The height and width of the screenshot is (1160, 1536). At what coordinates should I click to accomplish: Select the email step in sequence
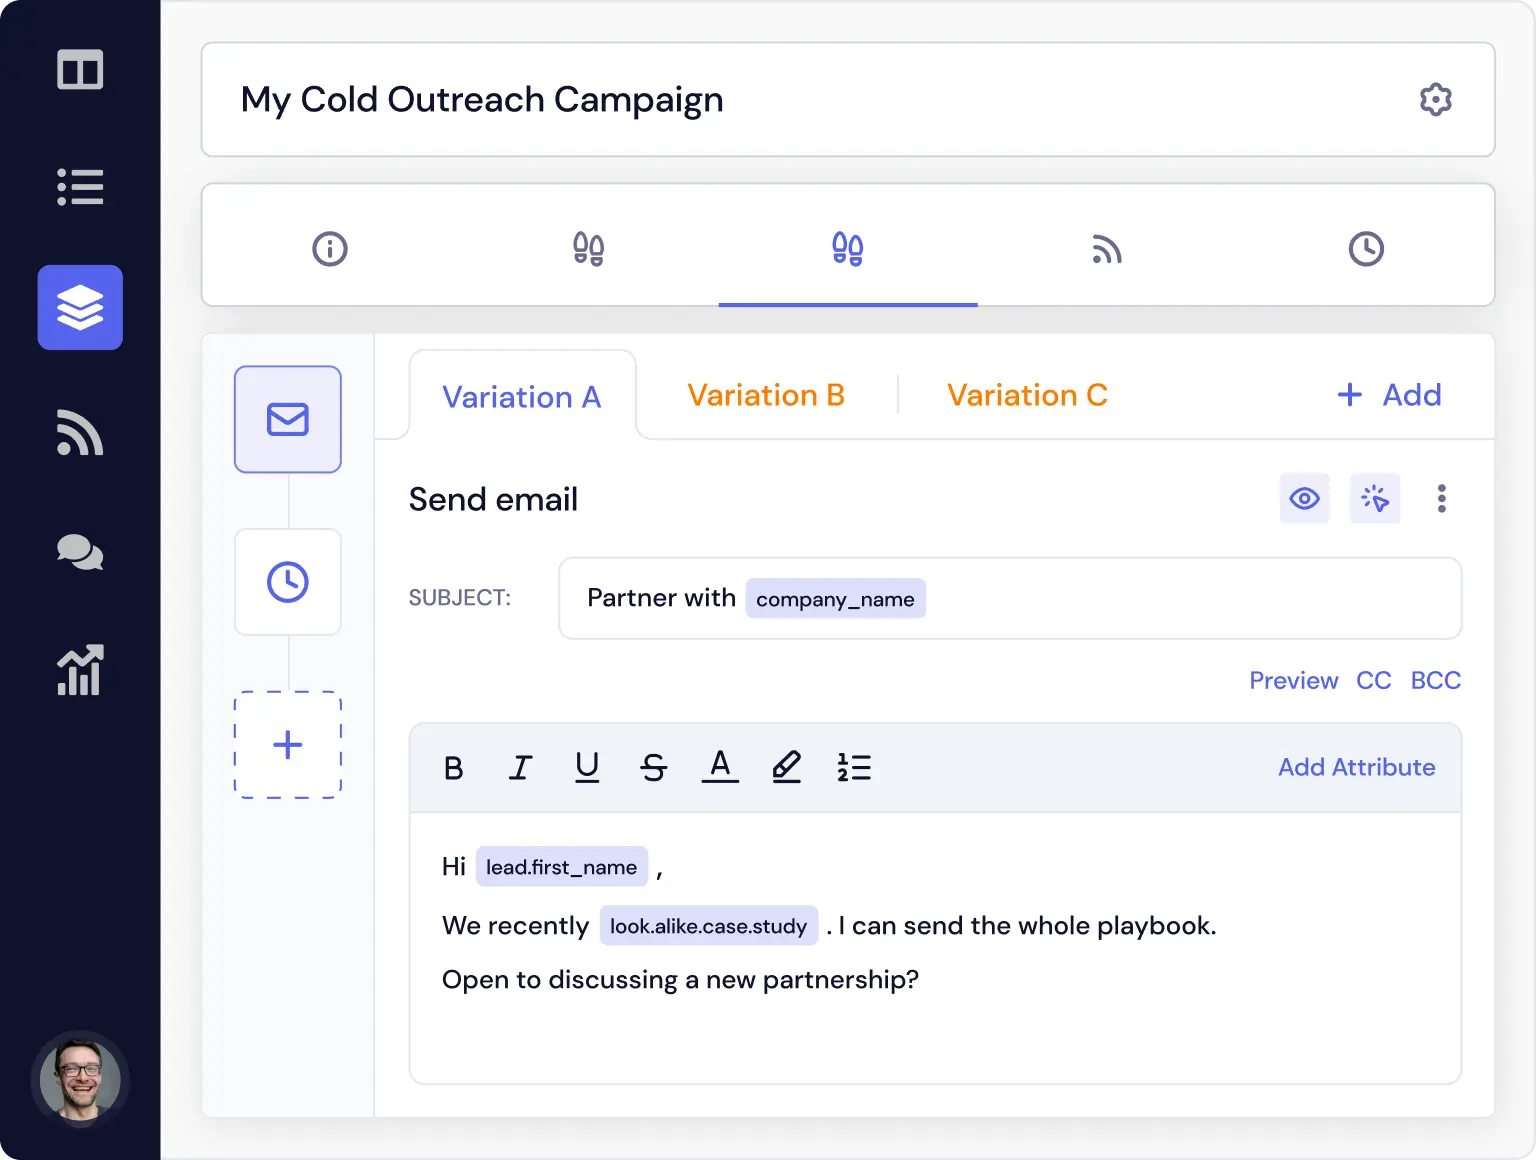pyautogui.click(x=288, y=419)
